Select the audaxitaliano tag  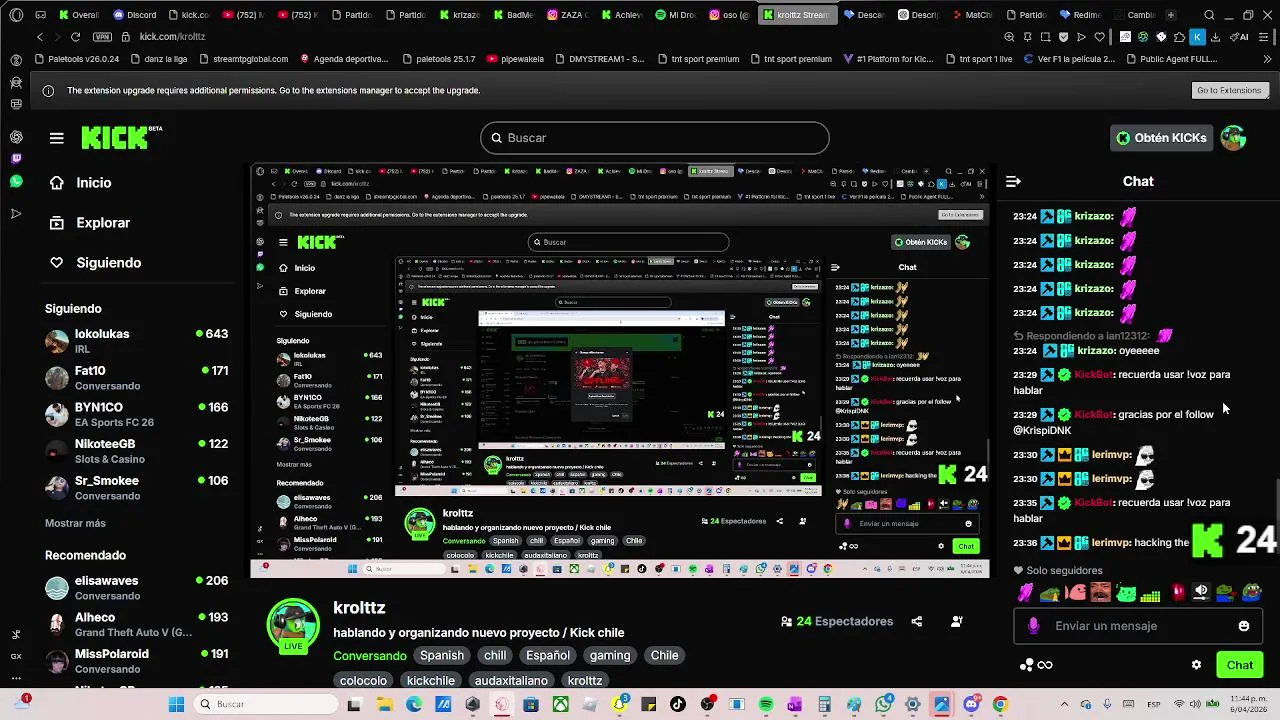(x=511, y=681)
